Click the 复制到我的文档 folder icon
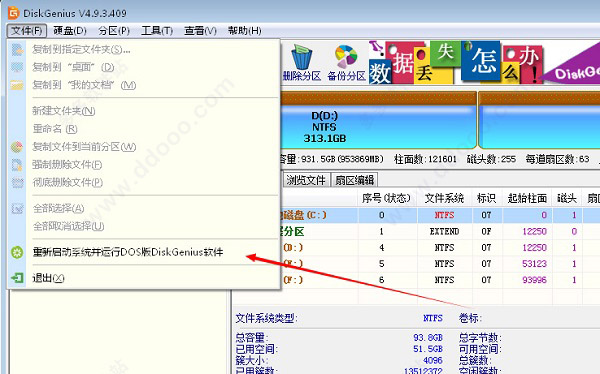Viewport: 600px width, 374px height. coord(17,85)
